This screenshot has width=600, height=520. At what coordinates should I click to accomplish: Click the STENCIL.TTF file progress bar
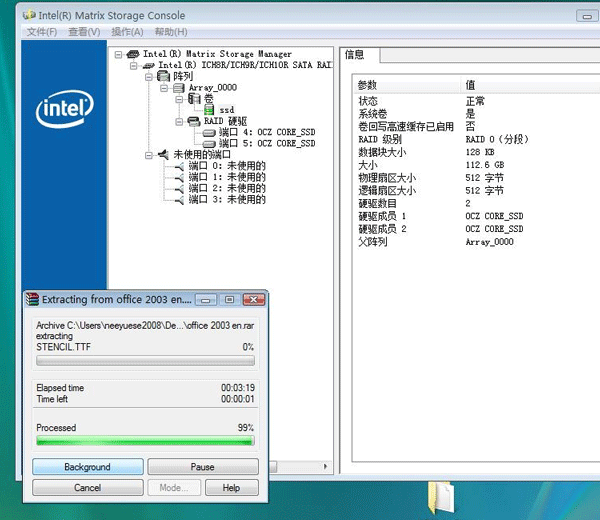(x=145, y=360)
